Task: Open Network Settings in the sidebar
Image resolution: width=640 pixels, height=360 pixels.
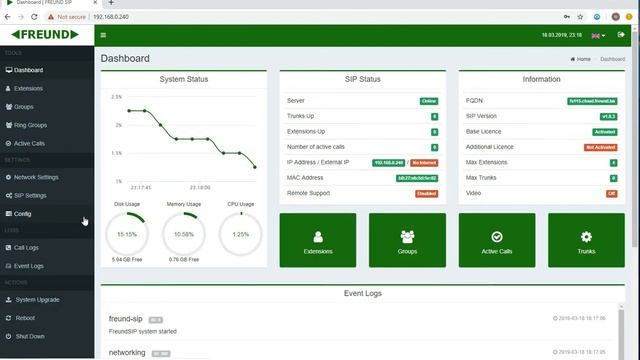Action: (47, 177)
